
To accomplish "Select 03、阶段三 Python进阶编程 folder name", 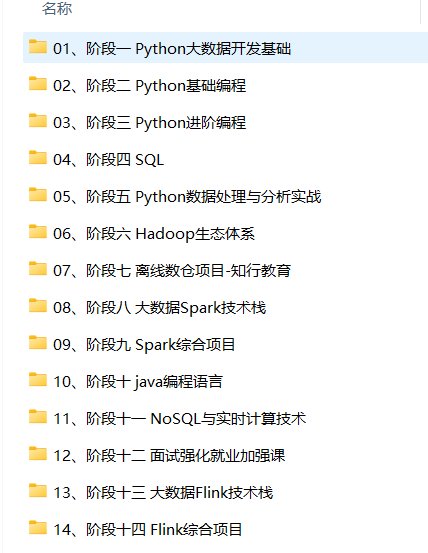I will pos(149,123).
